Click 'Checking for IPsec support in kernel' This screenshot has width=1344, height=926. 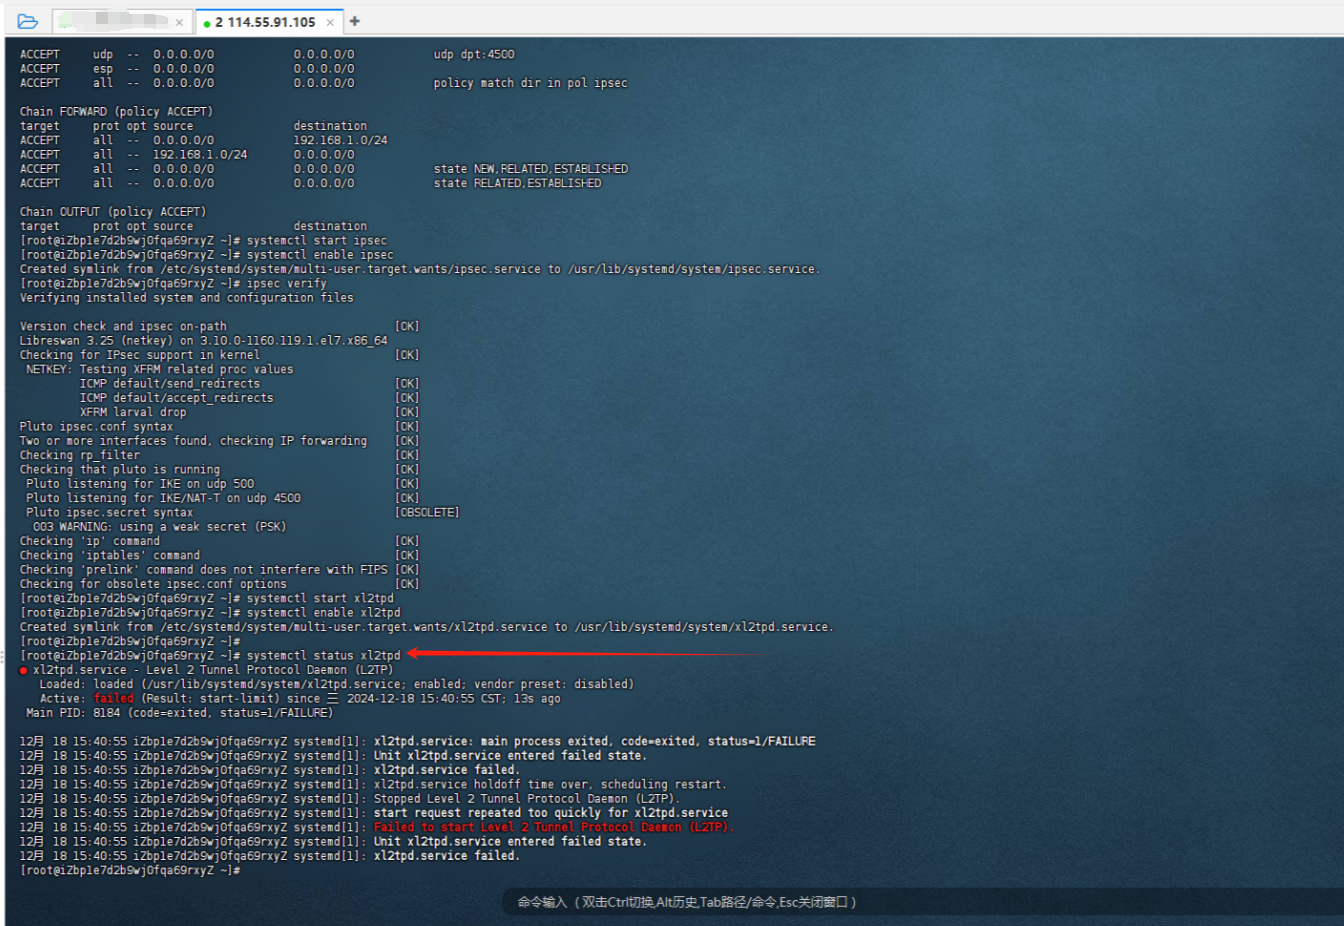(x=139, y=355)
